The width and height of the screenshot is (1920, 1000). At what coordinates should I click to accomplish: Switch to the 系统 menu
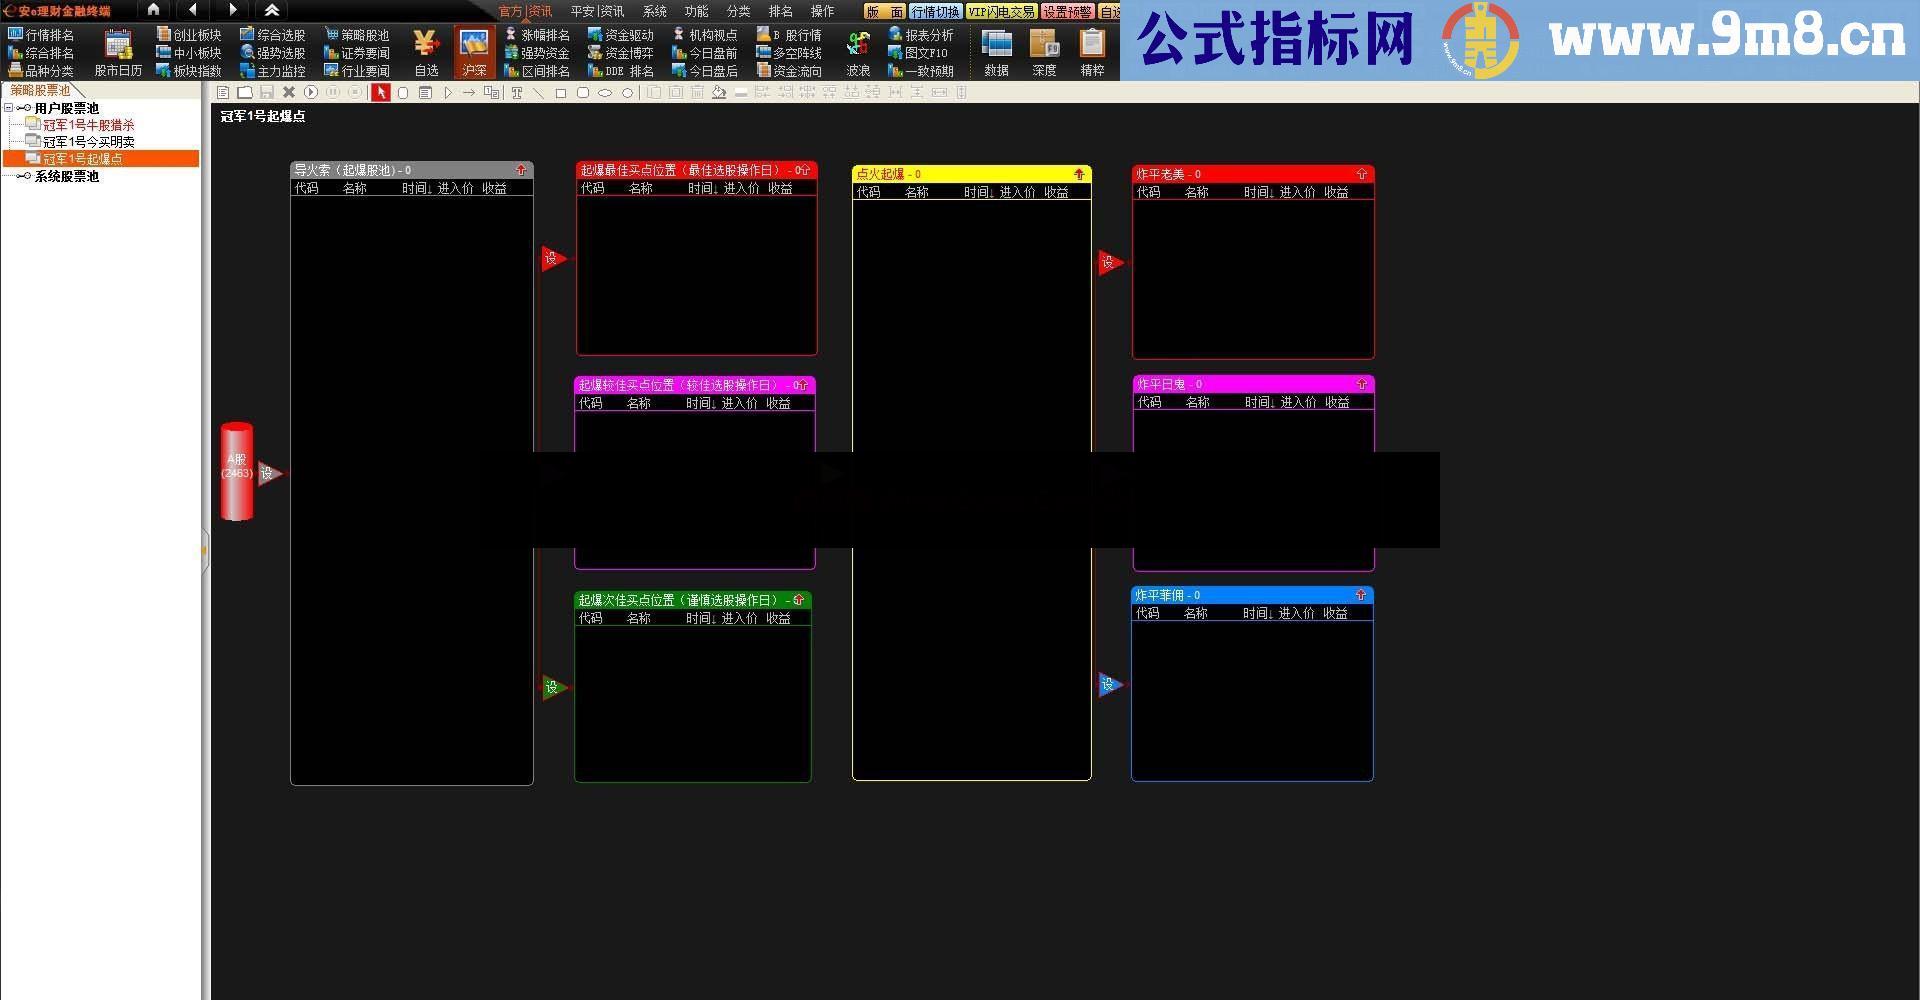pos(653,11)
